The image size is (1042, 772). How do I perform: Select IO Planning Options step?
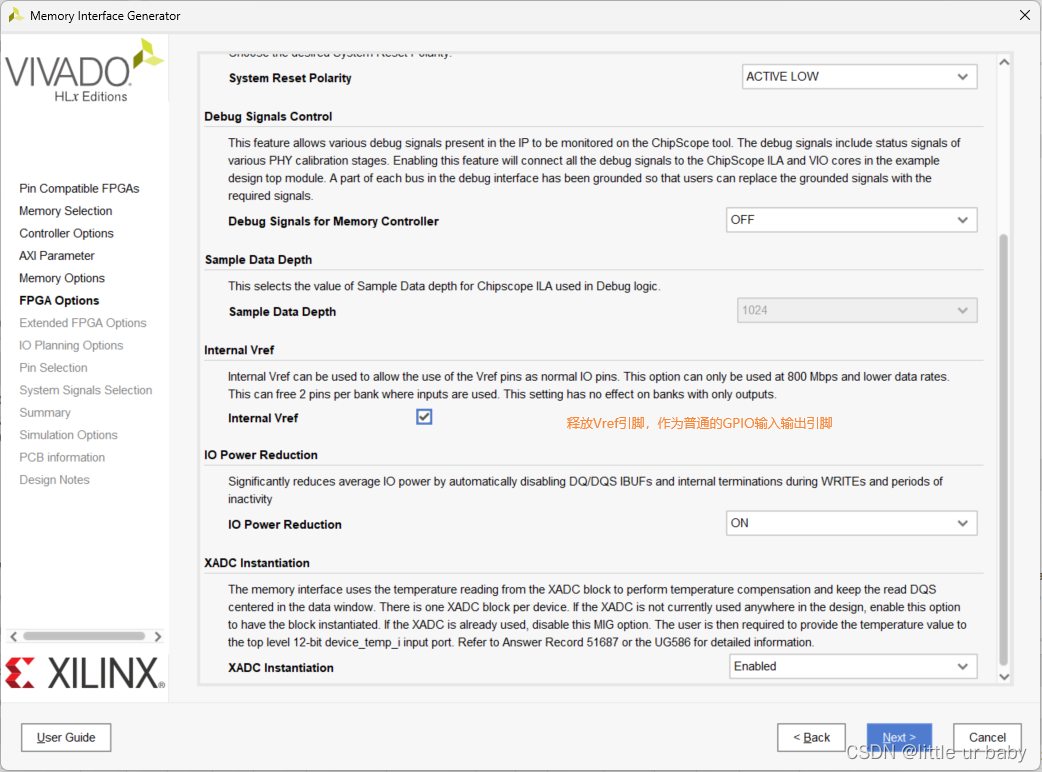tap(71, 345)
